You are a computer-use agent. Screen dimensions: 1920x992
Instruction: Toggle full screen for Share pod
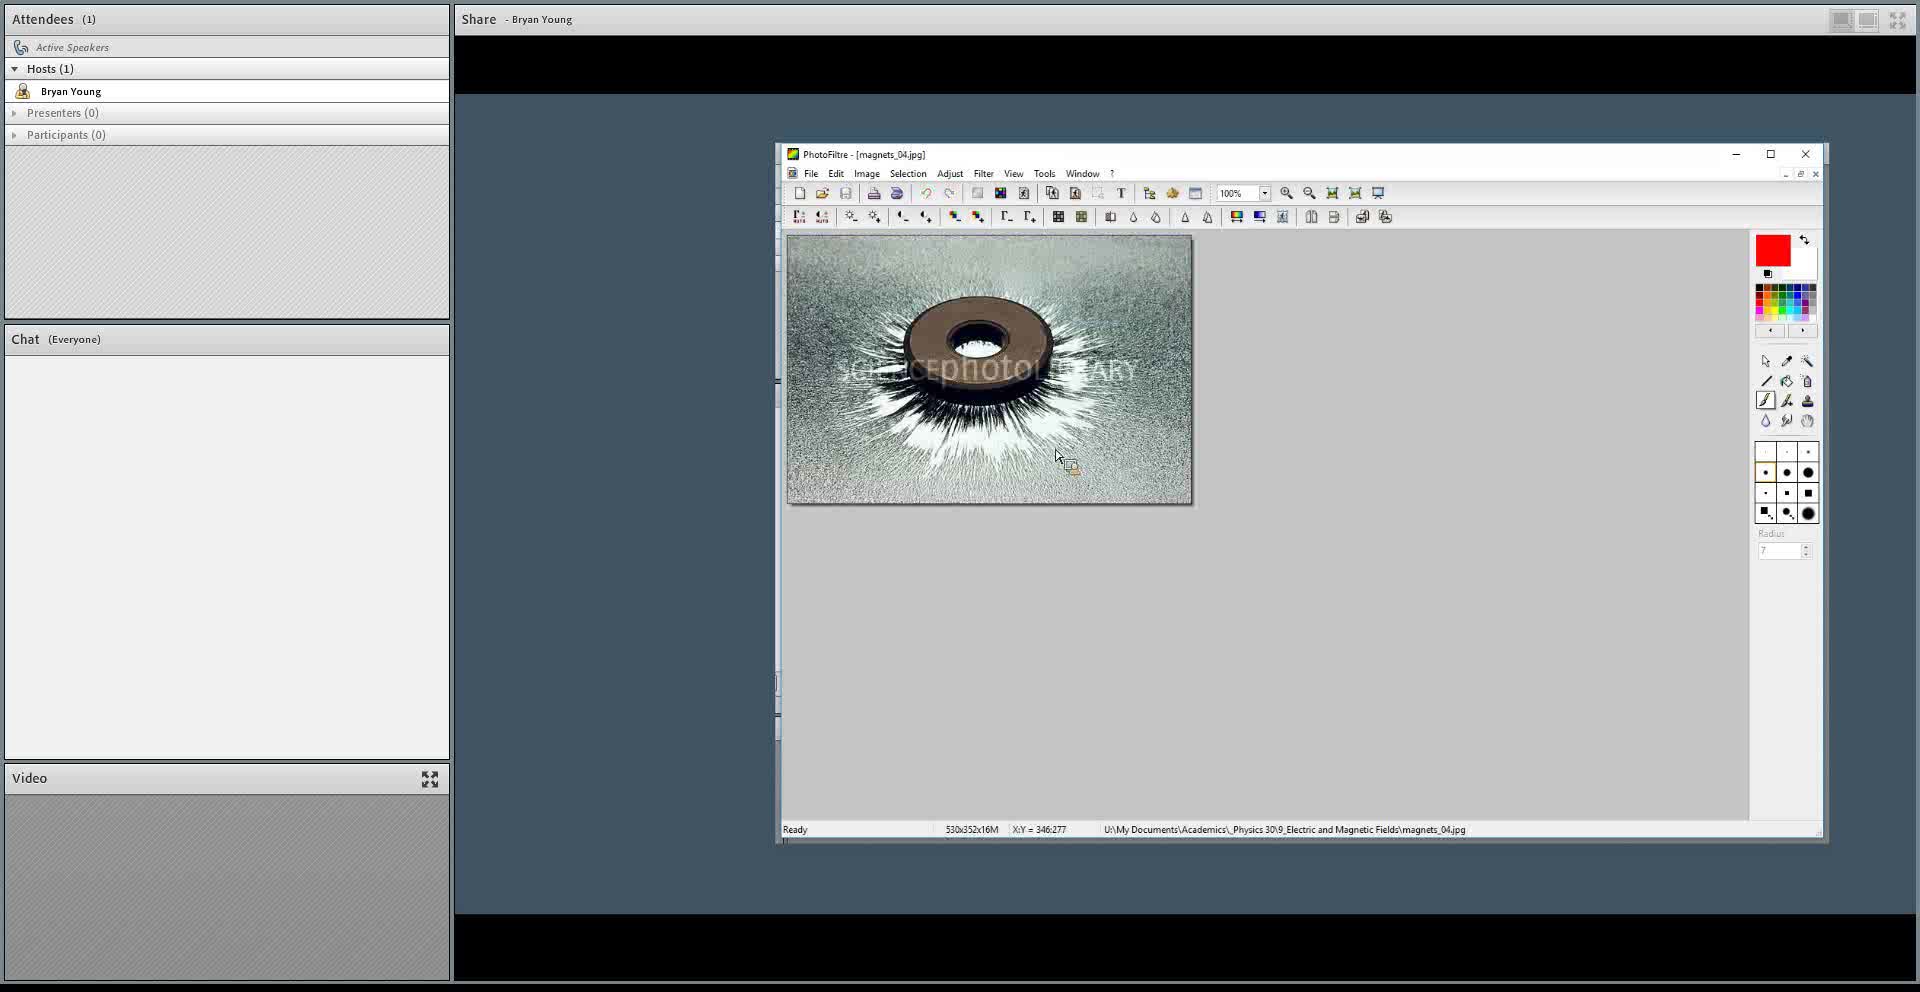tap(1897, 20)
